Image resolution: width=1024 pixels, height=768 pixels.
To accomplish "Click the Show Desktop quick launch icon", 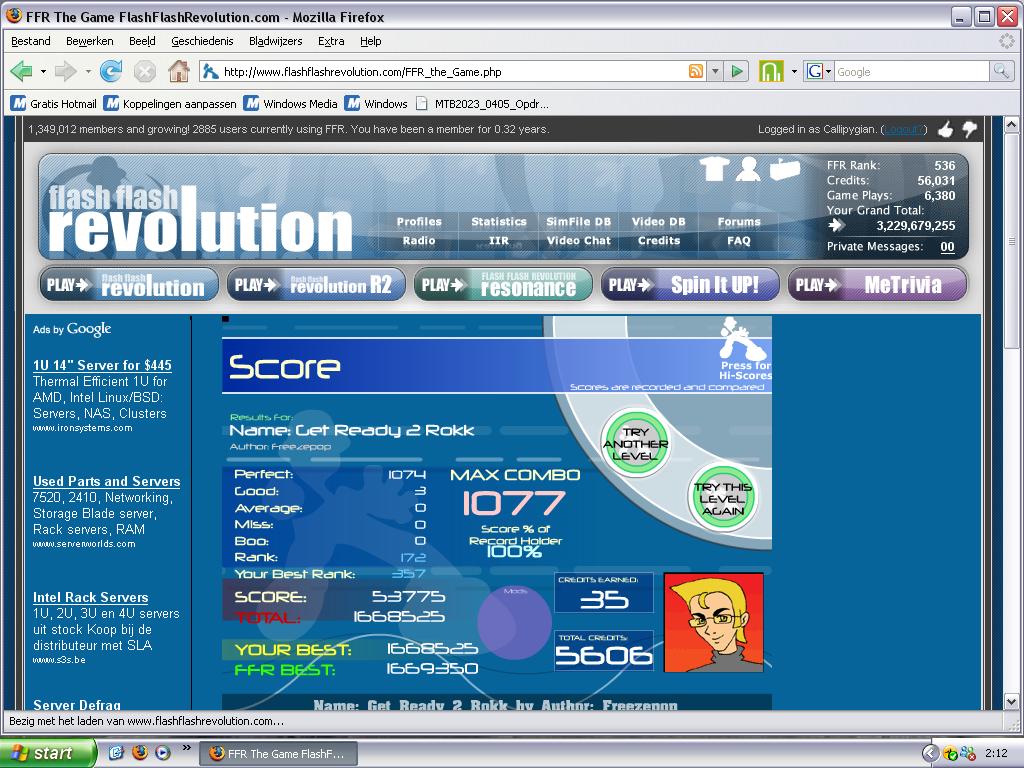I will (x=116, y=752).
